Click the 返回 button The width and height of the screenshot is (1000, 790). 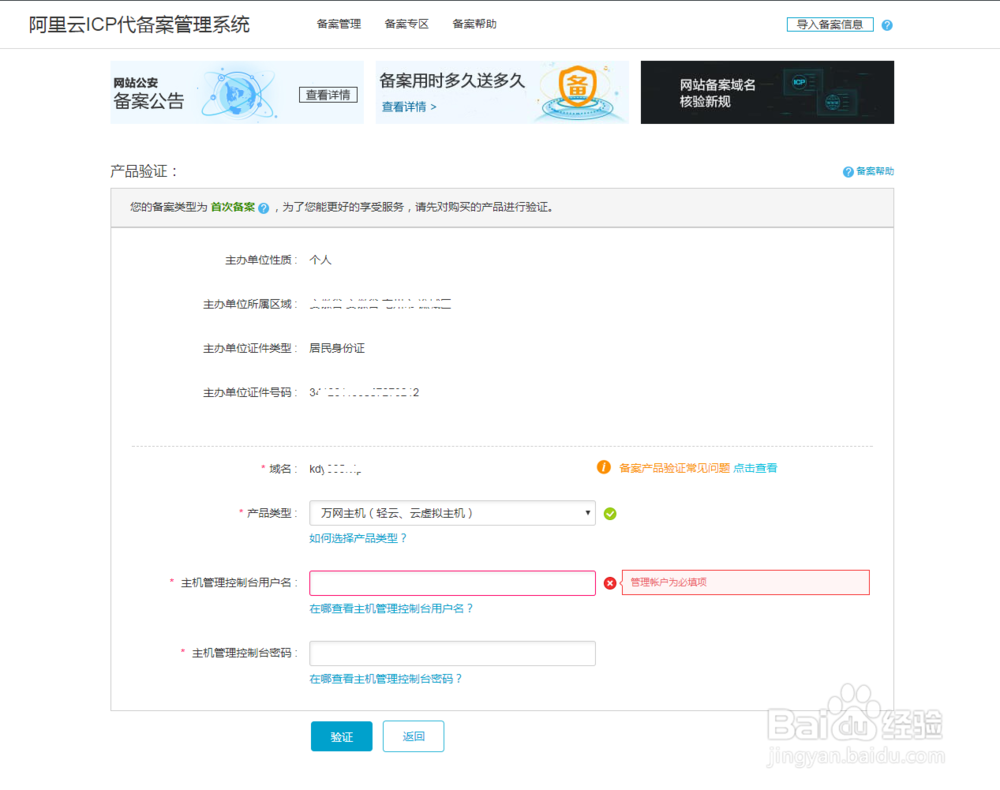tap(413, 736)
